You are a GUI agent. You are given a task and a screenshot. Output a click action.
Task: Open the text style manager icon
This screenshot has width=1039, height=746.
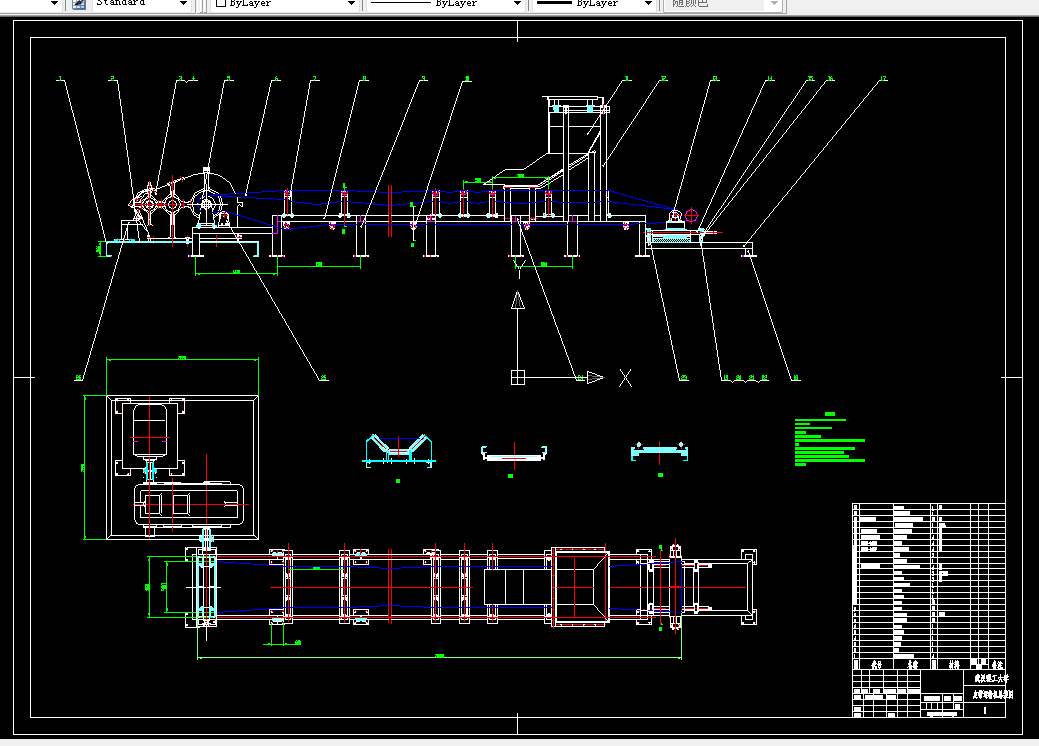[78, 3]
